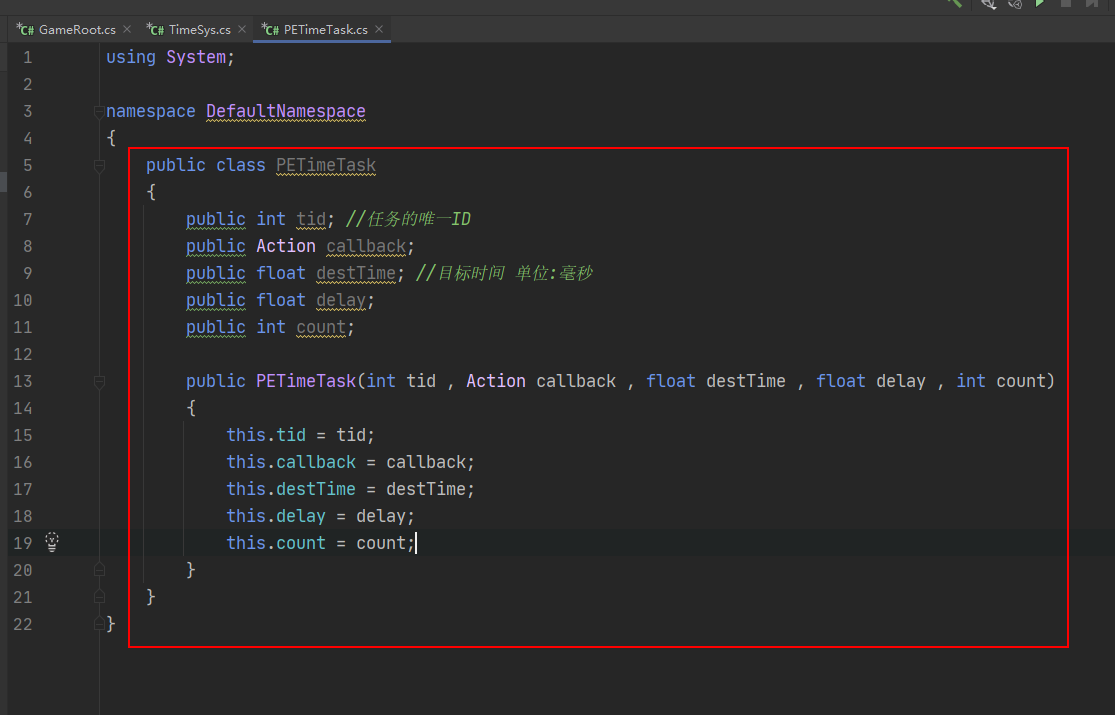Click the fold end marker on line 20
This screenshot has width=1115, height=715.
tap(99, 570)
